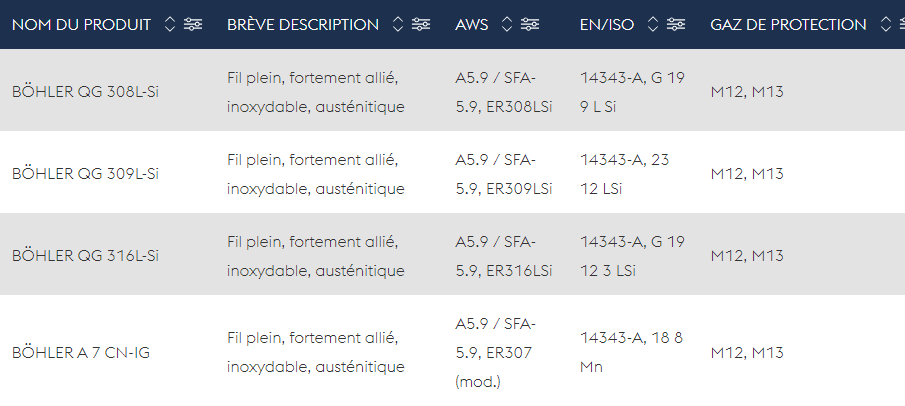Image resolution: width=905 pixels, height=406 pixels.
Task: Click the Brève description header text
Action: pyautogui.click(x=303, y=25)
